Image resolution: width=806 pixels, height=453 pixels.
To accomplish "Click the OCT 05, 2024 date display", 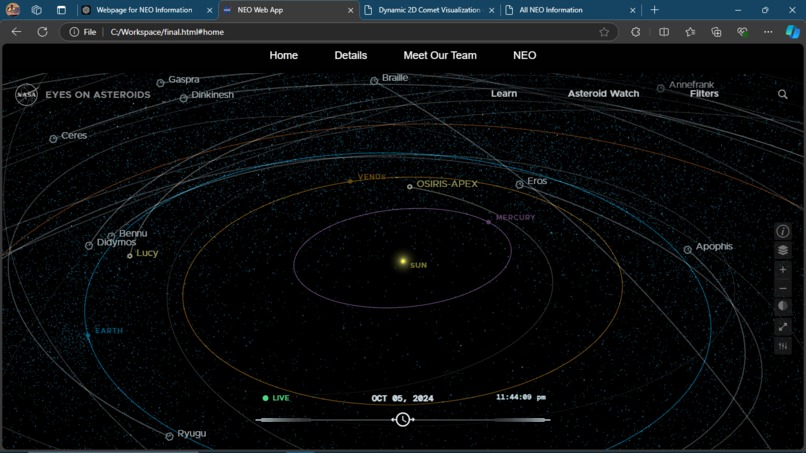I will [402, 398].
